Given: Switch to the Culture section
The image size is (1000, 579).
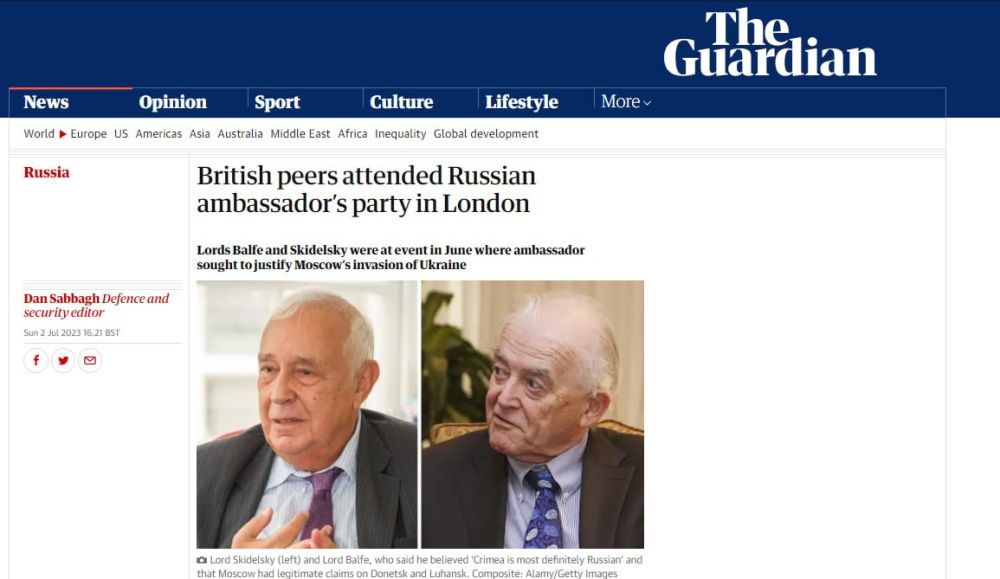Looking at the screenshot, I should coord(401,102).
